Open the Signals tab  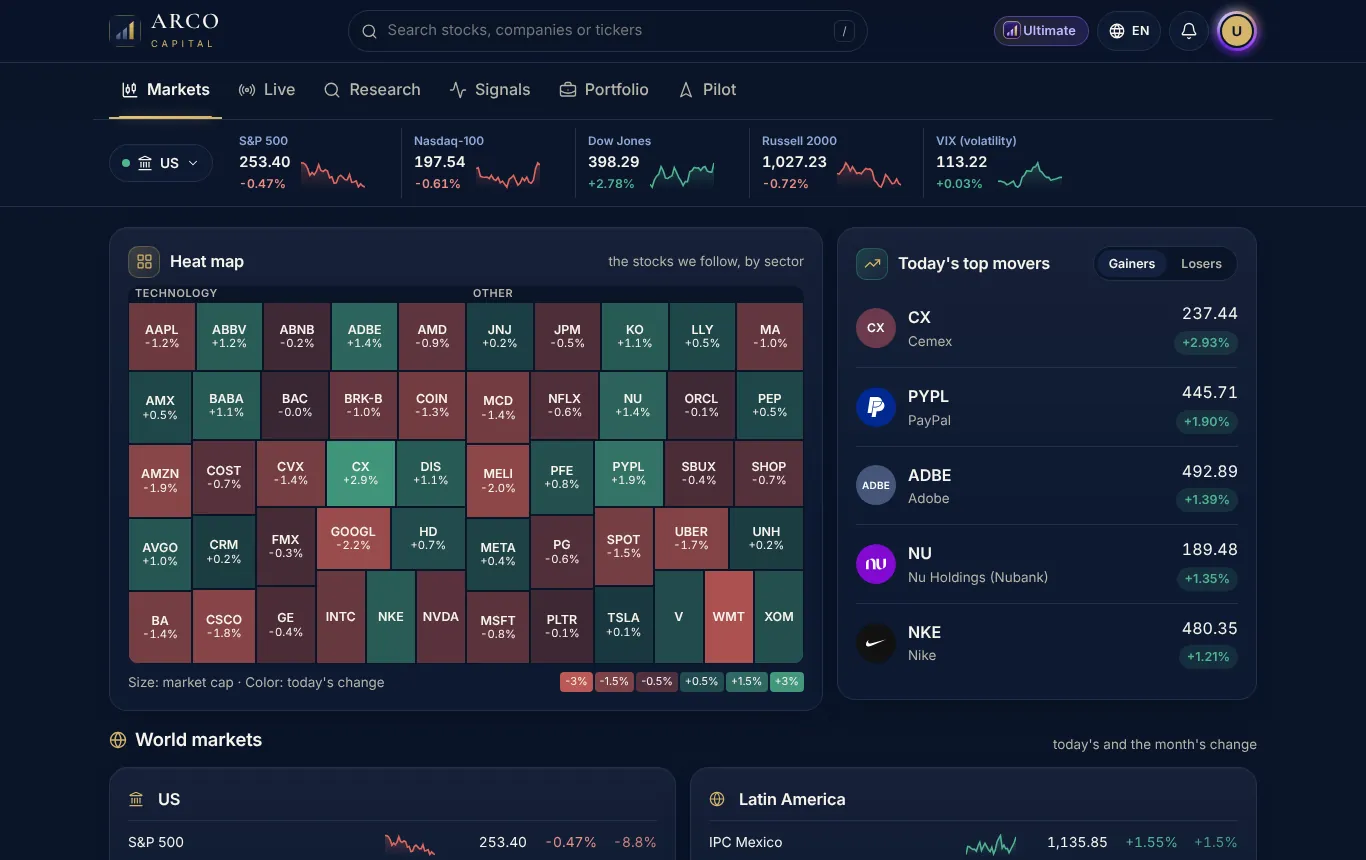point(490,90)
